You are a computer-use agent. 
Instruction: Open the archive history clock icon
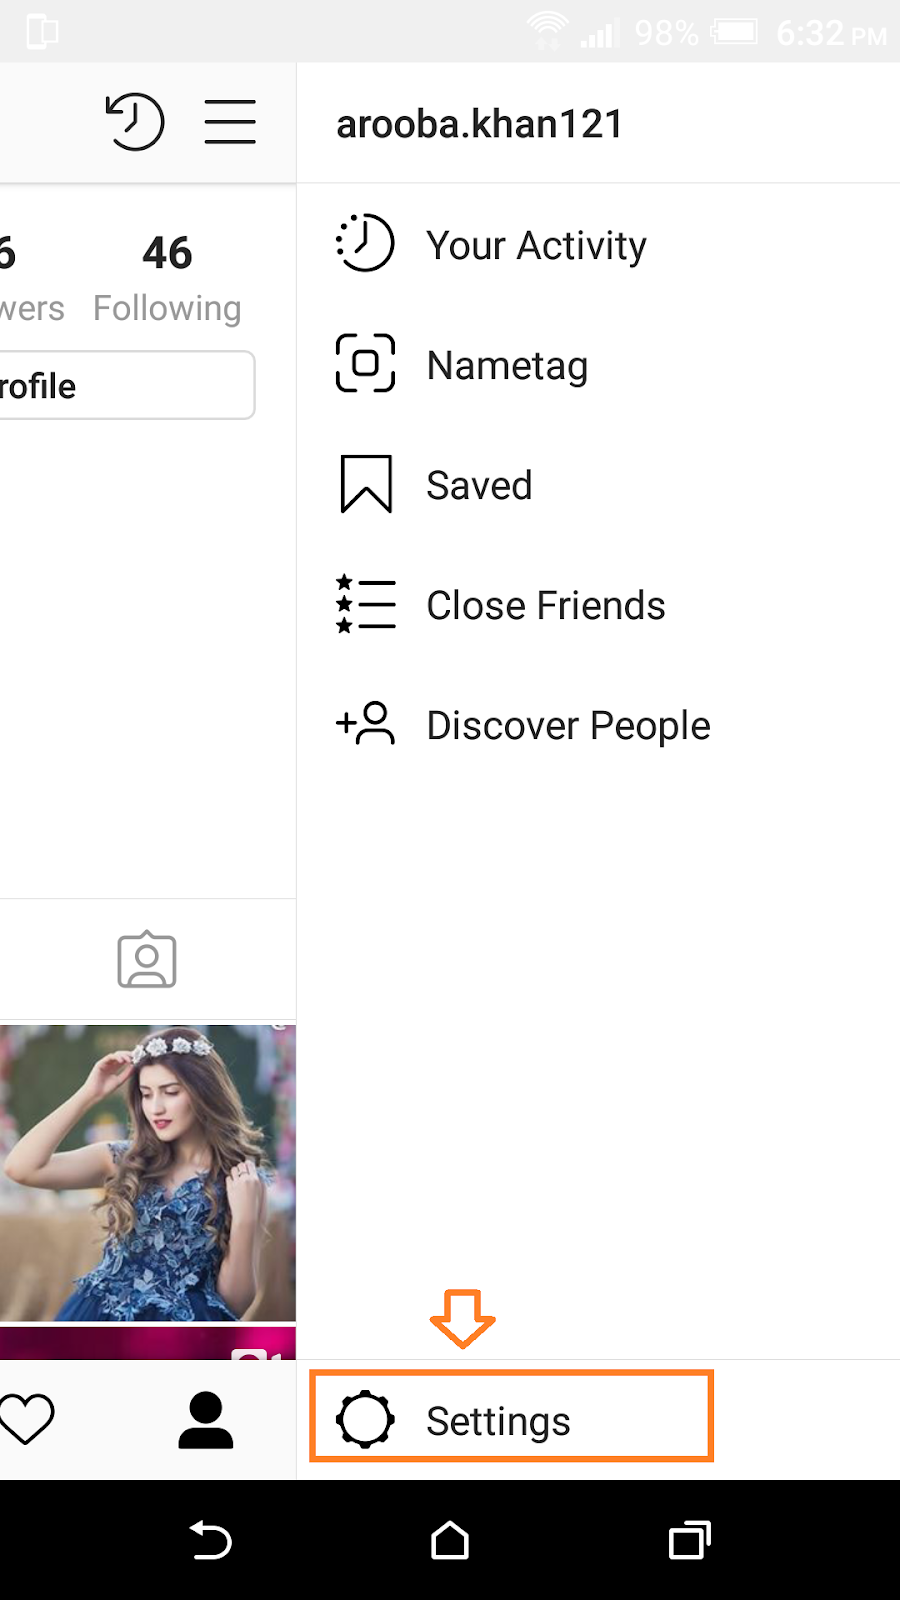click(x=135, y=122)
